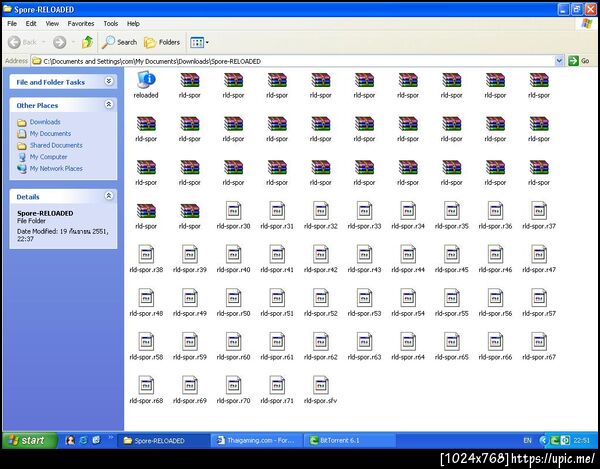Select the rld-spor.r31 file icon
The width and height of the screenshot is (600, 469).
click(x=277, y=211)
